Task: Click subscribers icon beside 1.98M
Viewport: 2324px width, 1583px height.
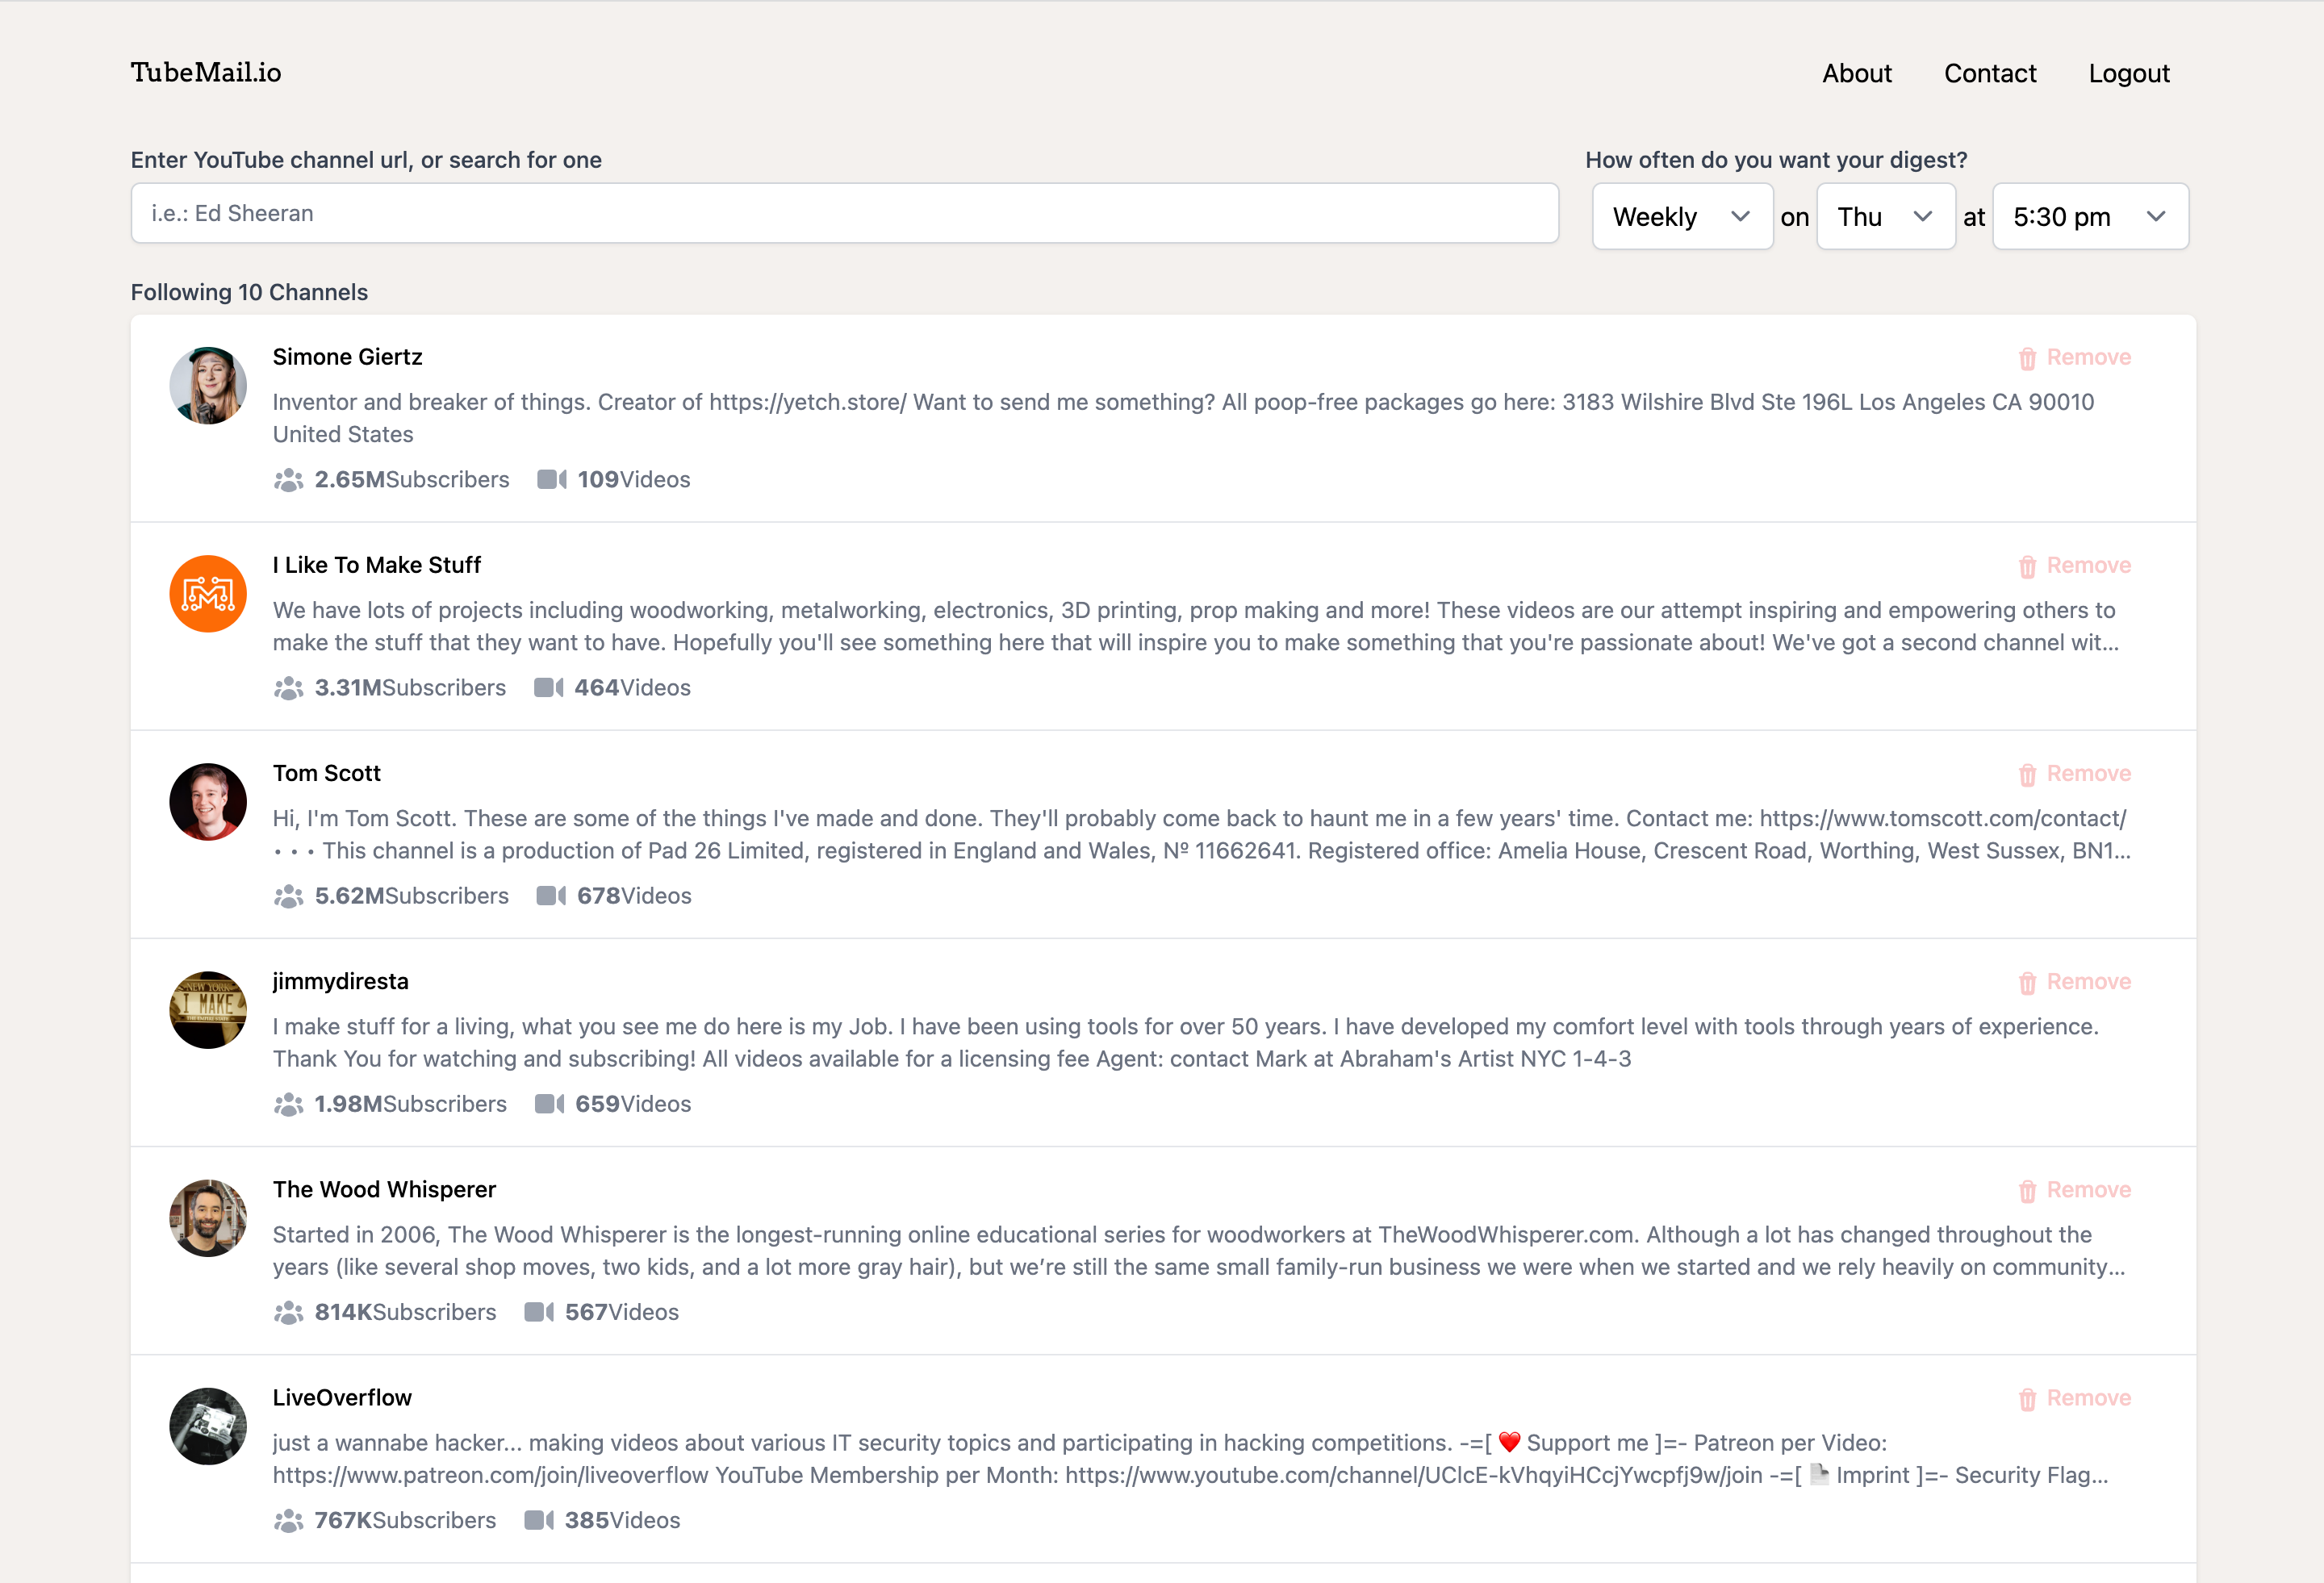Action: pos(288,1104)
